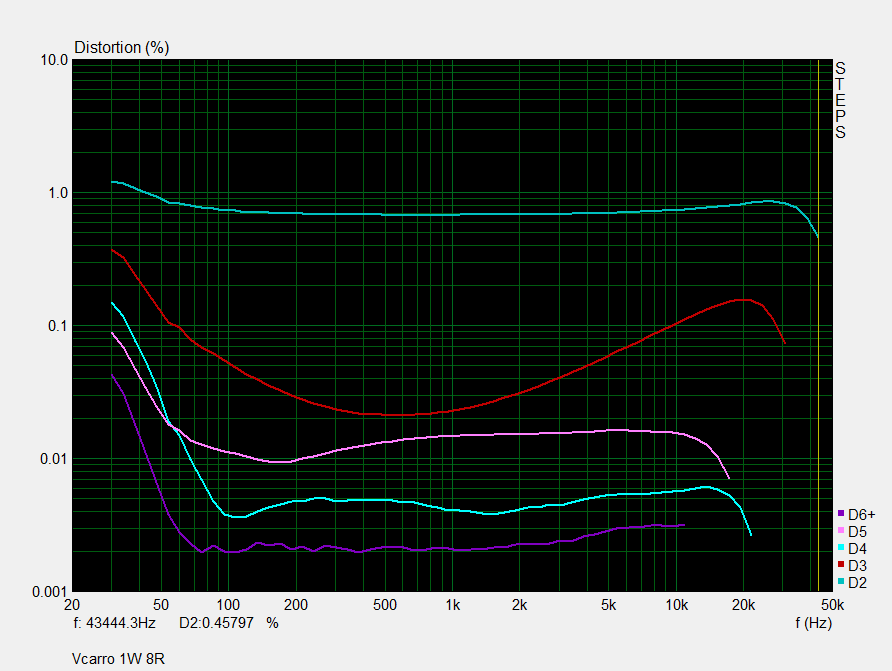Select the D3 legend label
Screen dimensions: 892x671
tap(857, 566)
